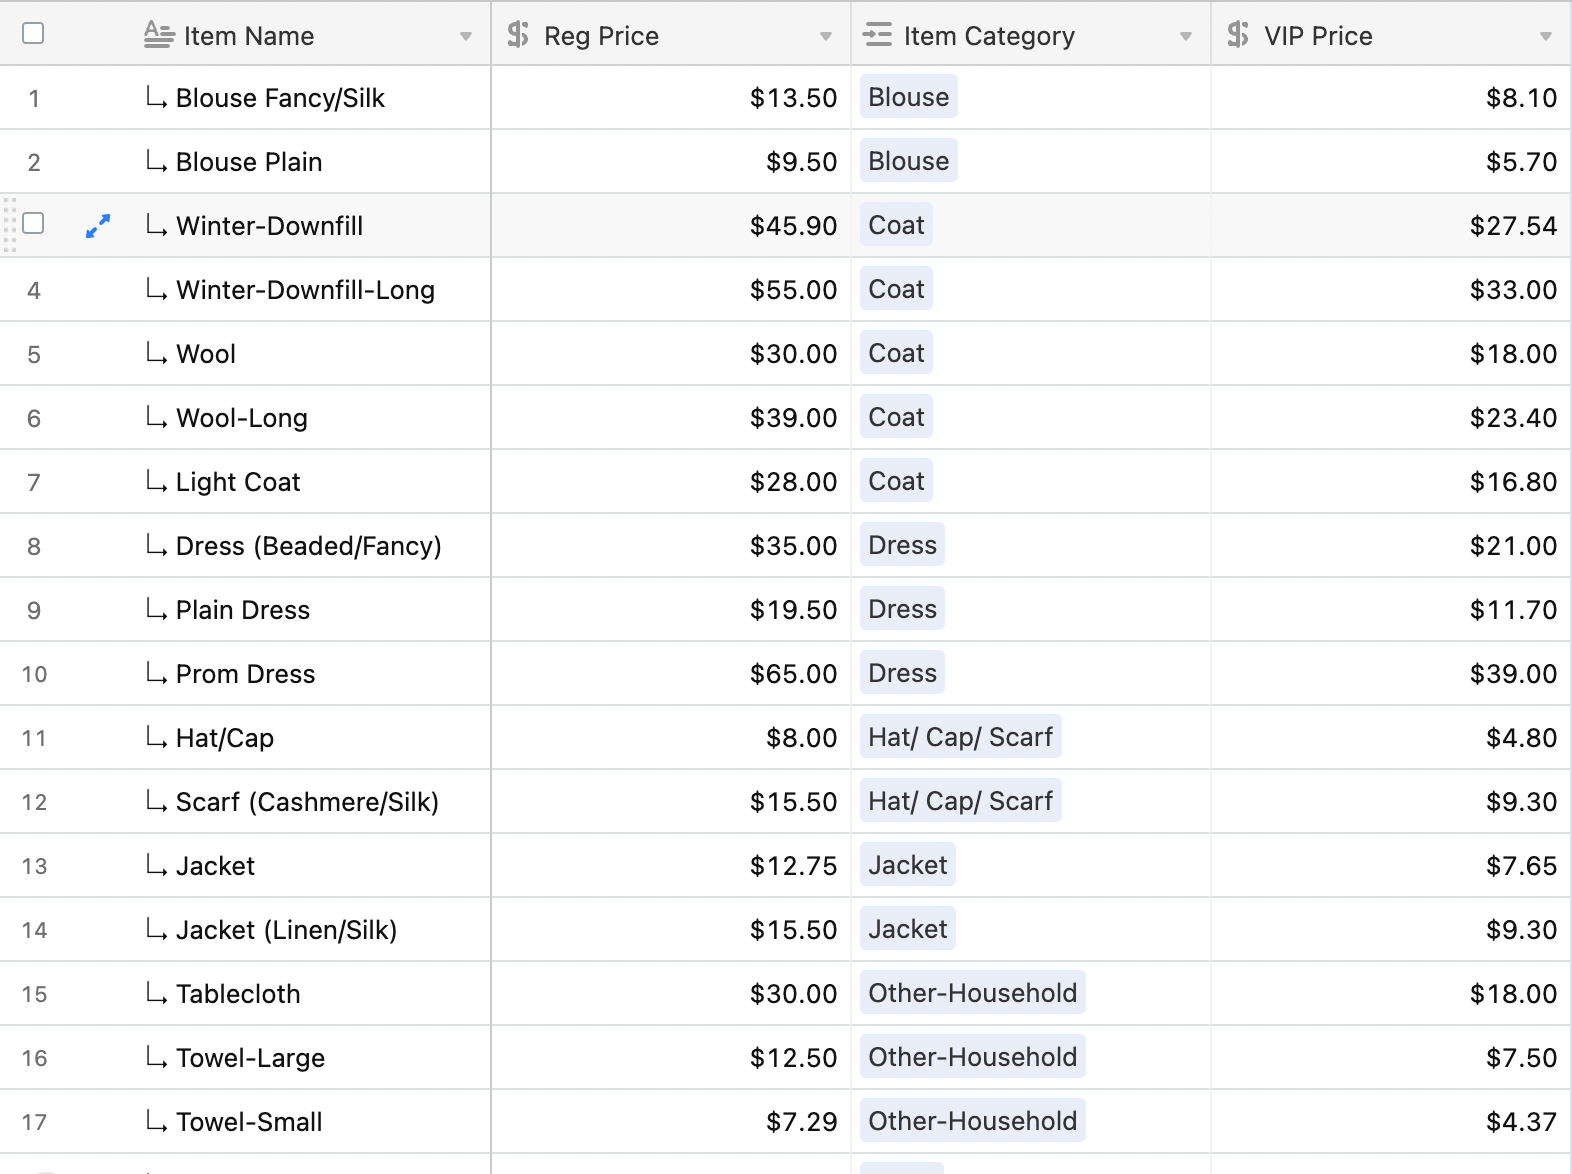Viewport: 1572px width, 1174px height.
Task: Select the VIP Price column header
Action: (1391, 34)
